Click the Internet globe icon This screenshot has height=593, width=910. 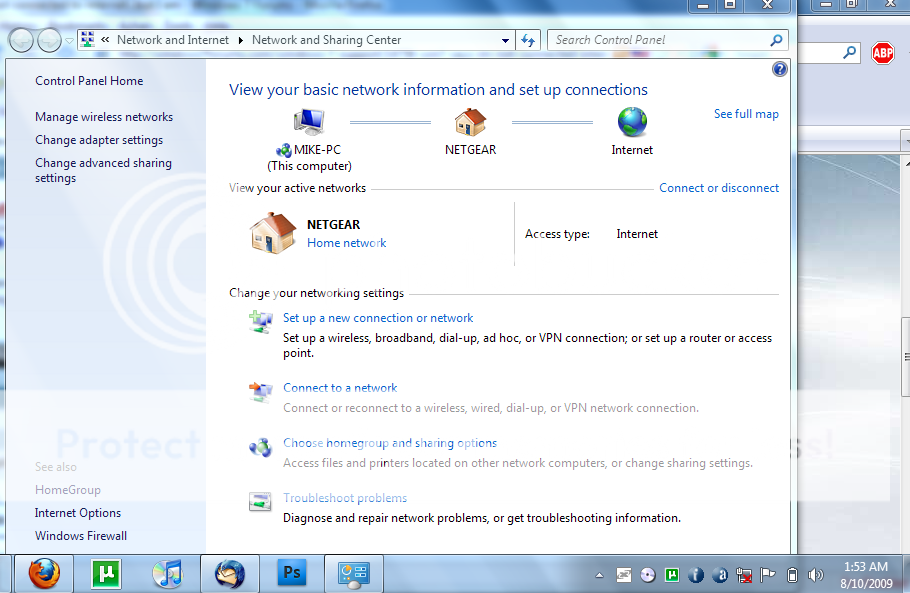coord(632,122)
